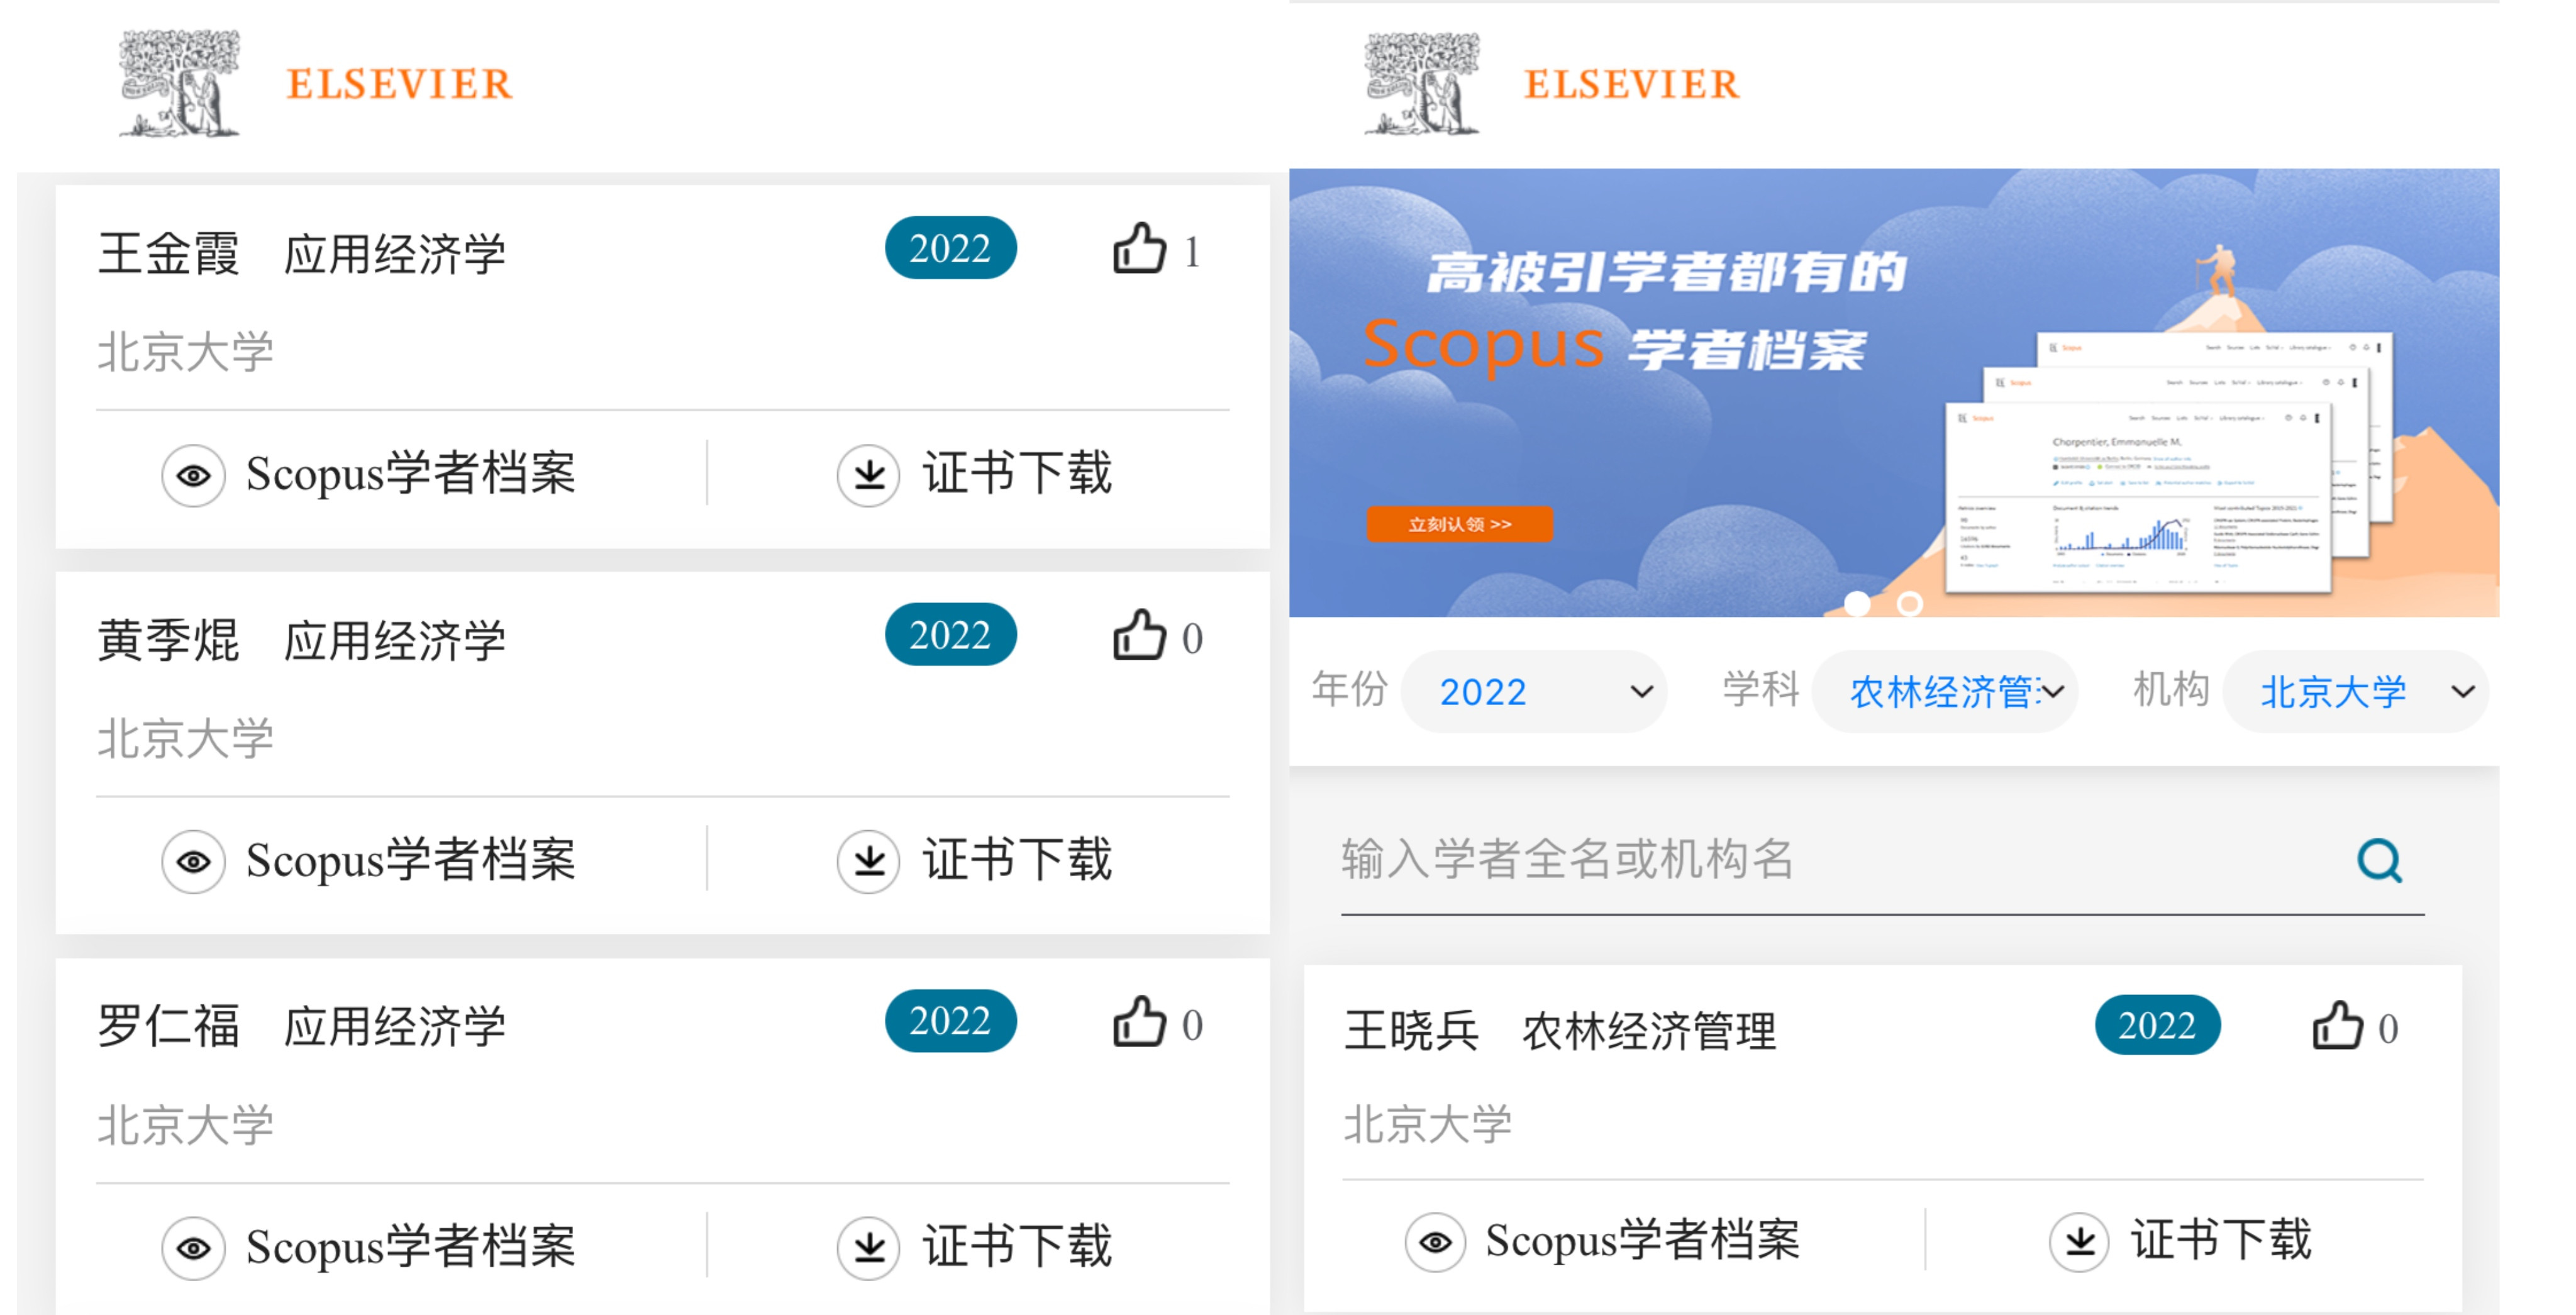The height and width of the screenshot is (1315, 2576).
Task: Click the orange 立刻认领 button on the banner
Action: tap(1459, 524)
